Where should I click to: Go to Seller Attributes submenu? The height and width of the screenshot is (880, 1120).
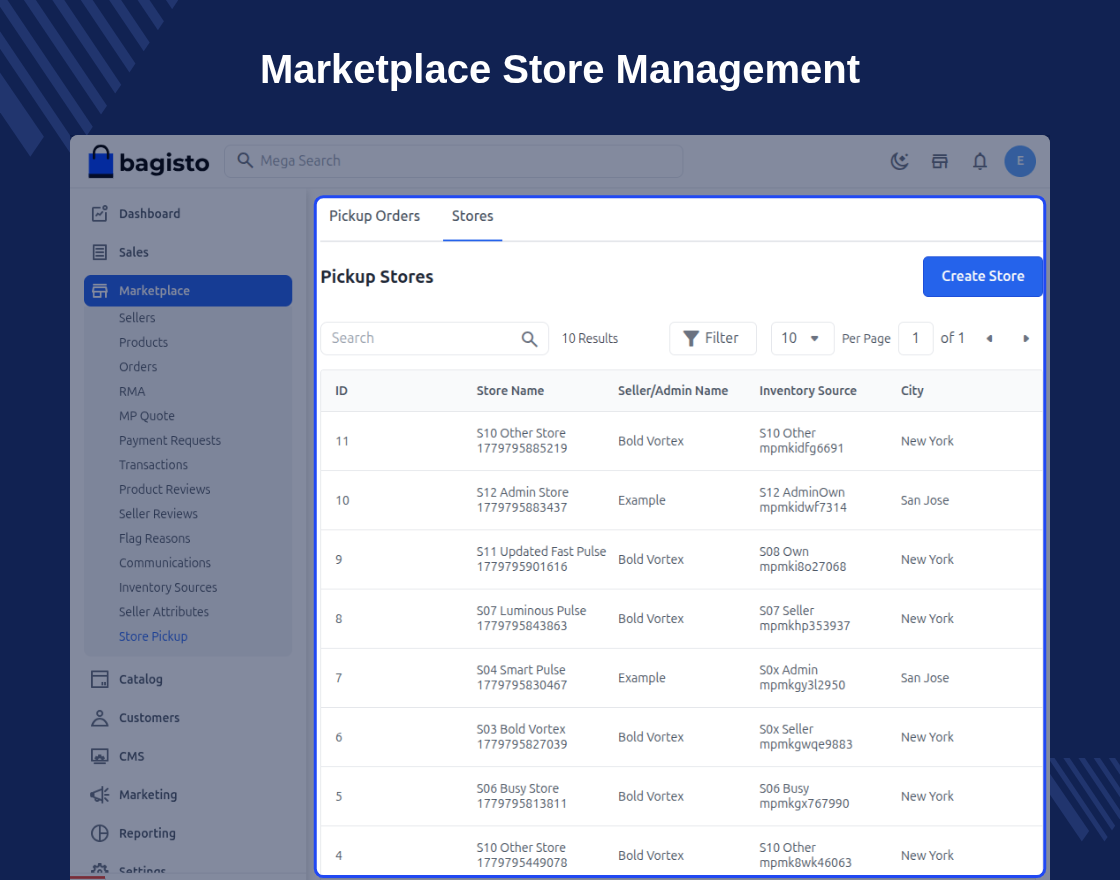pos(164,611)
